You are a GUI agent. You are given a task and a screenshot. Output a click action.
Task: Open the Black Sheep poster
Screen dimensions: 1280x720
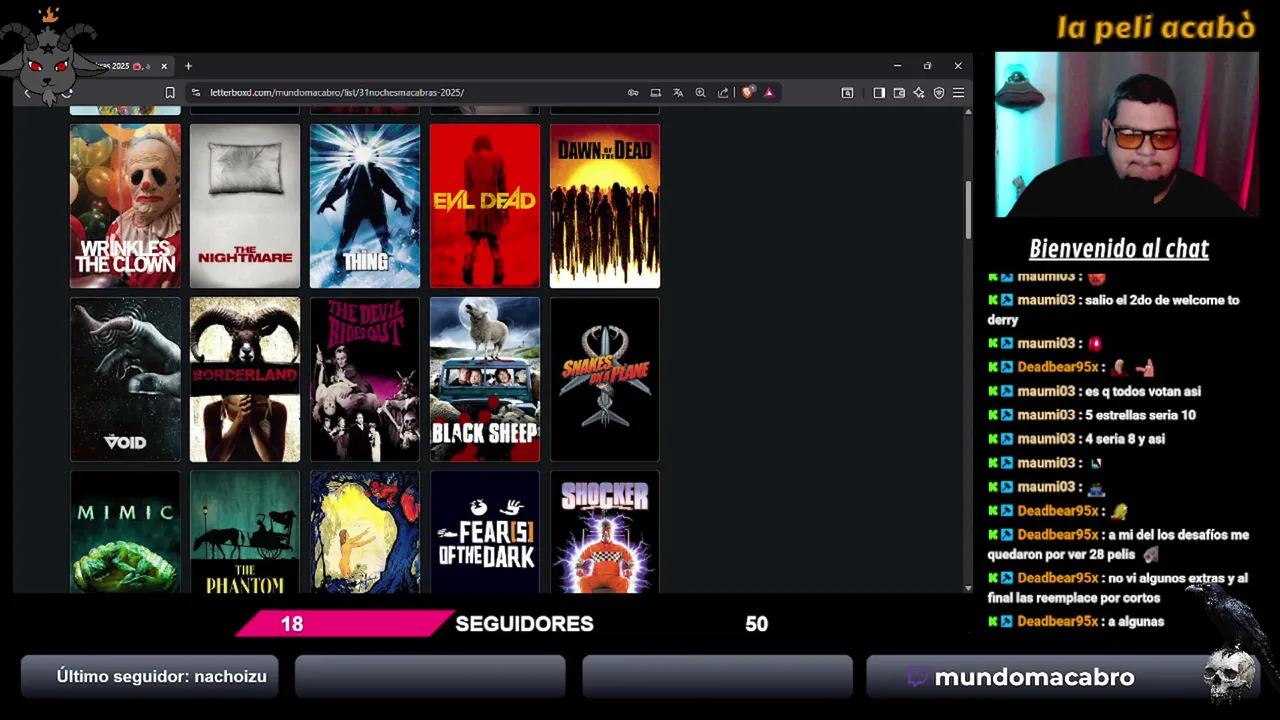click(x=485, y=380)
